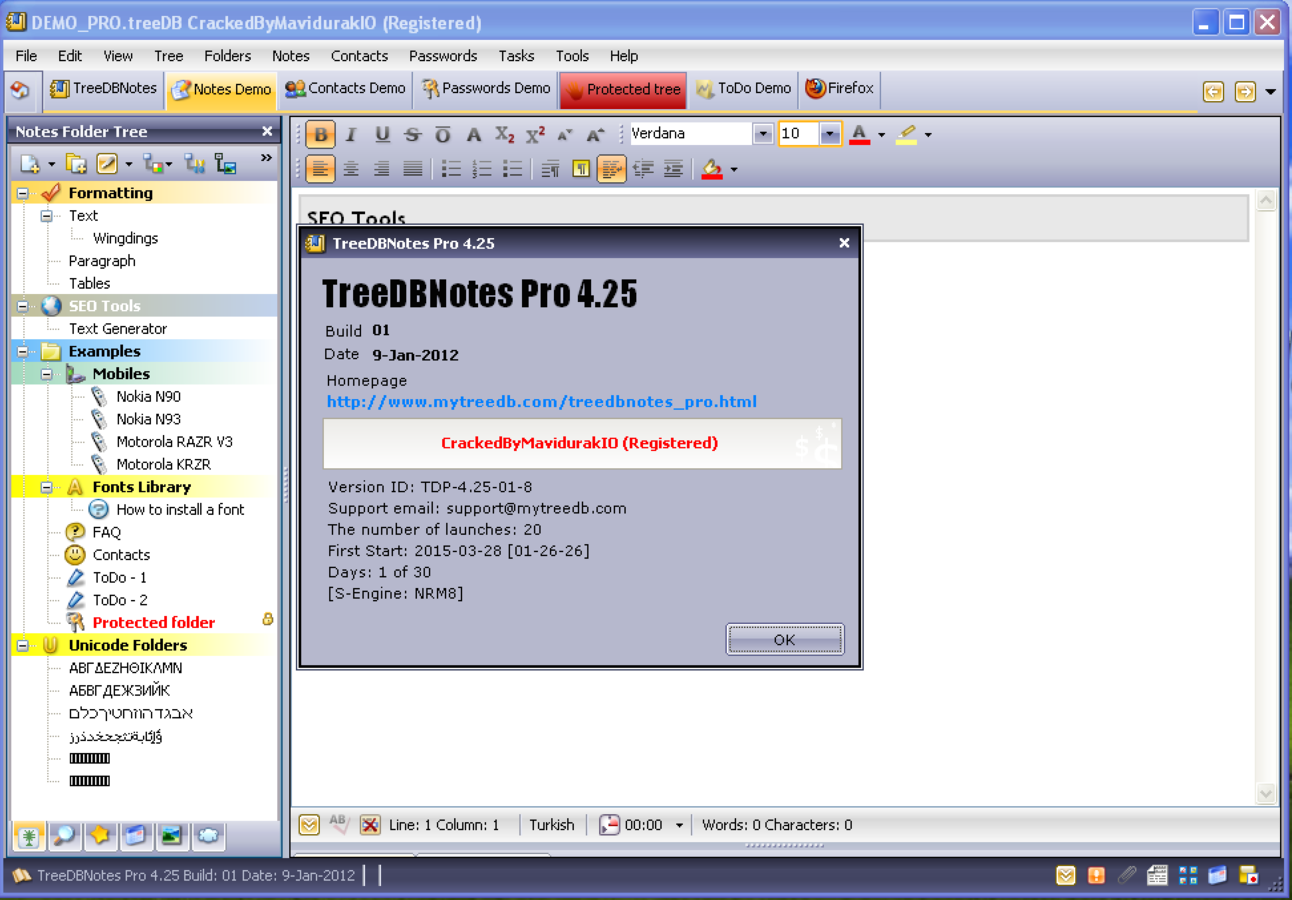Switch to Contacts Demo tab

(x=345, y=88)
